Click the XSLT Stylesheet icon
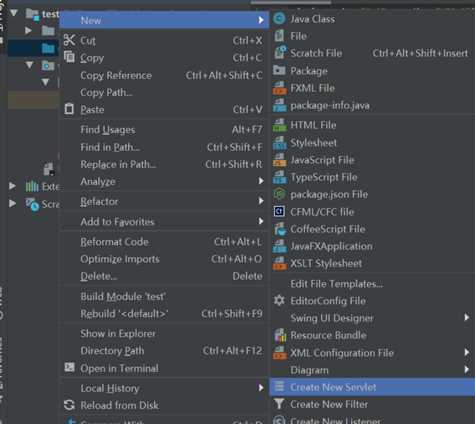Image resolution: width=475 pixels, height=424 pixels. coord(279,263)
